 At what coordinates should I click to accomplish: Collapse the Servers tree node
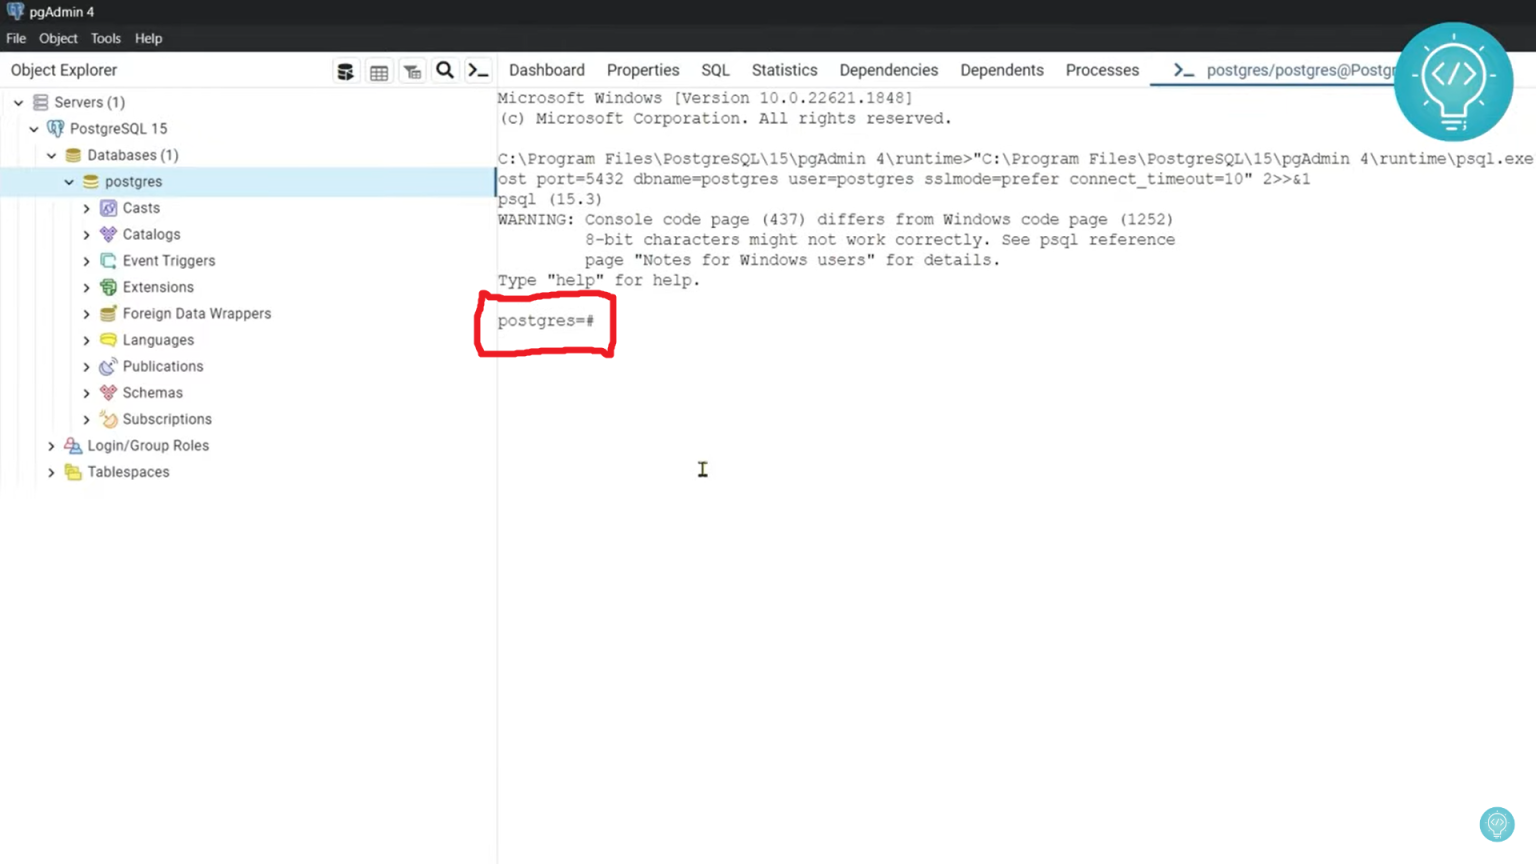click(x=18, y=102)
